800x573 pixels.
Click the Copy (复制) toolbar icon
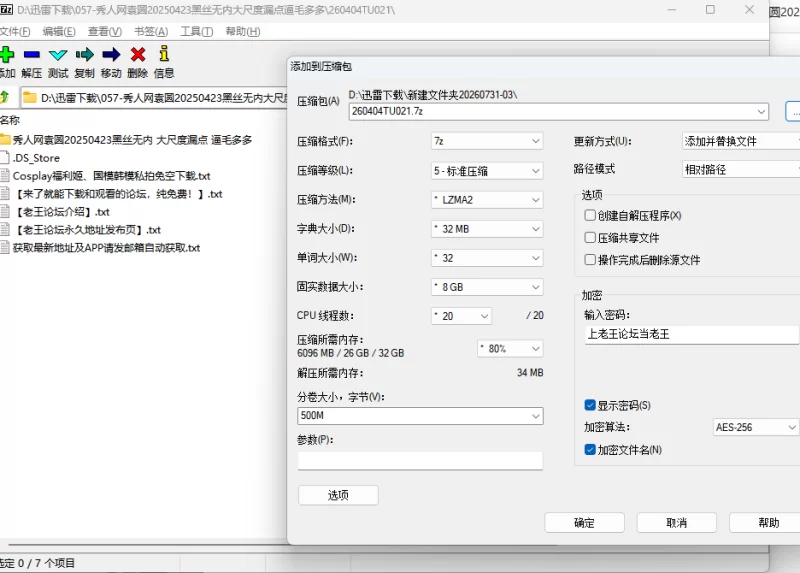(85, 55)
